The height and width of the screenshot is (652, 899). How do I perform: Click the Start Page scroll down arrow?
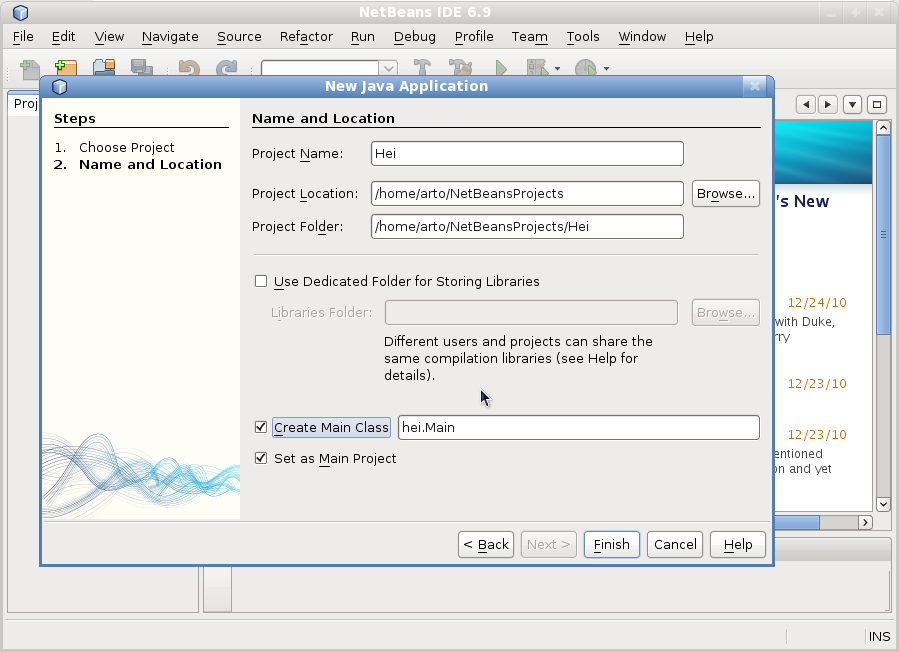click(x=883, y=505)
